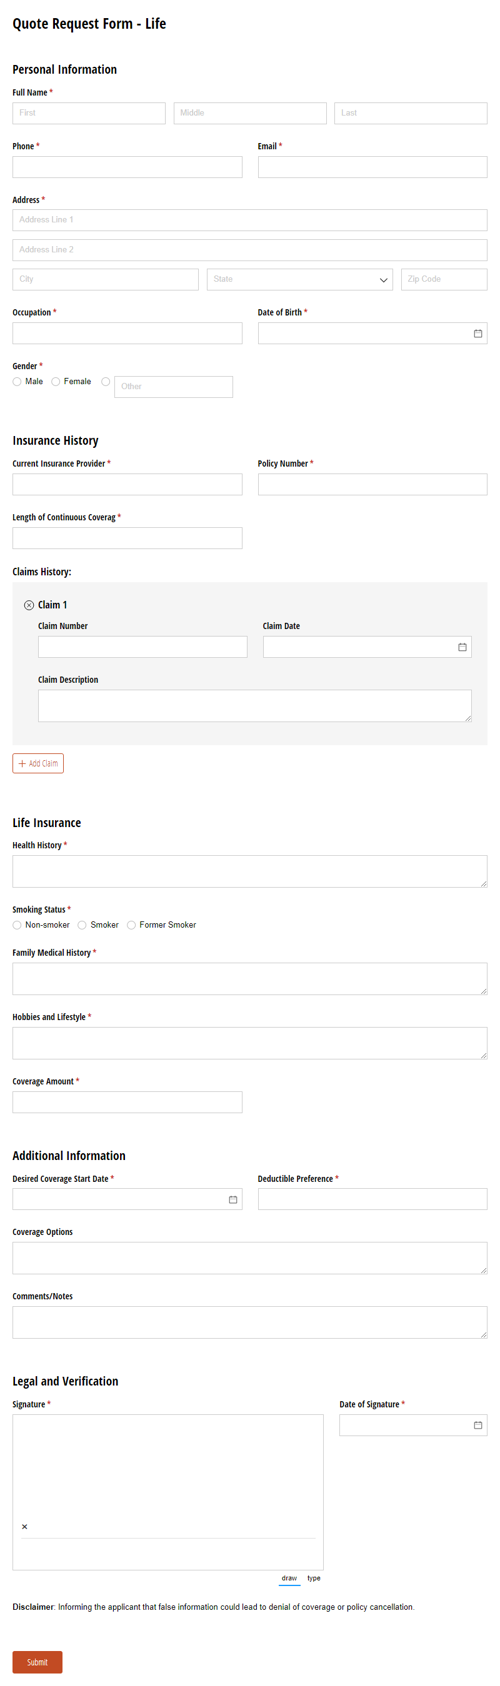500x1686 pixels.
Task: Focus the Deductible Preference field
Action: click(373, 1199)
